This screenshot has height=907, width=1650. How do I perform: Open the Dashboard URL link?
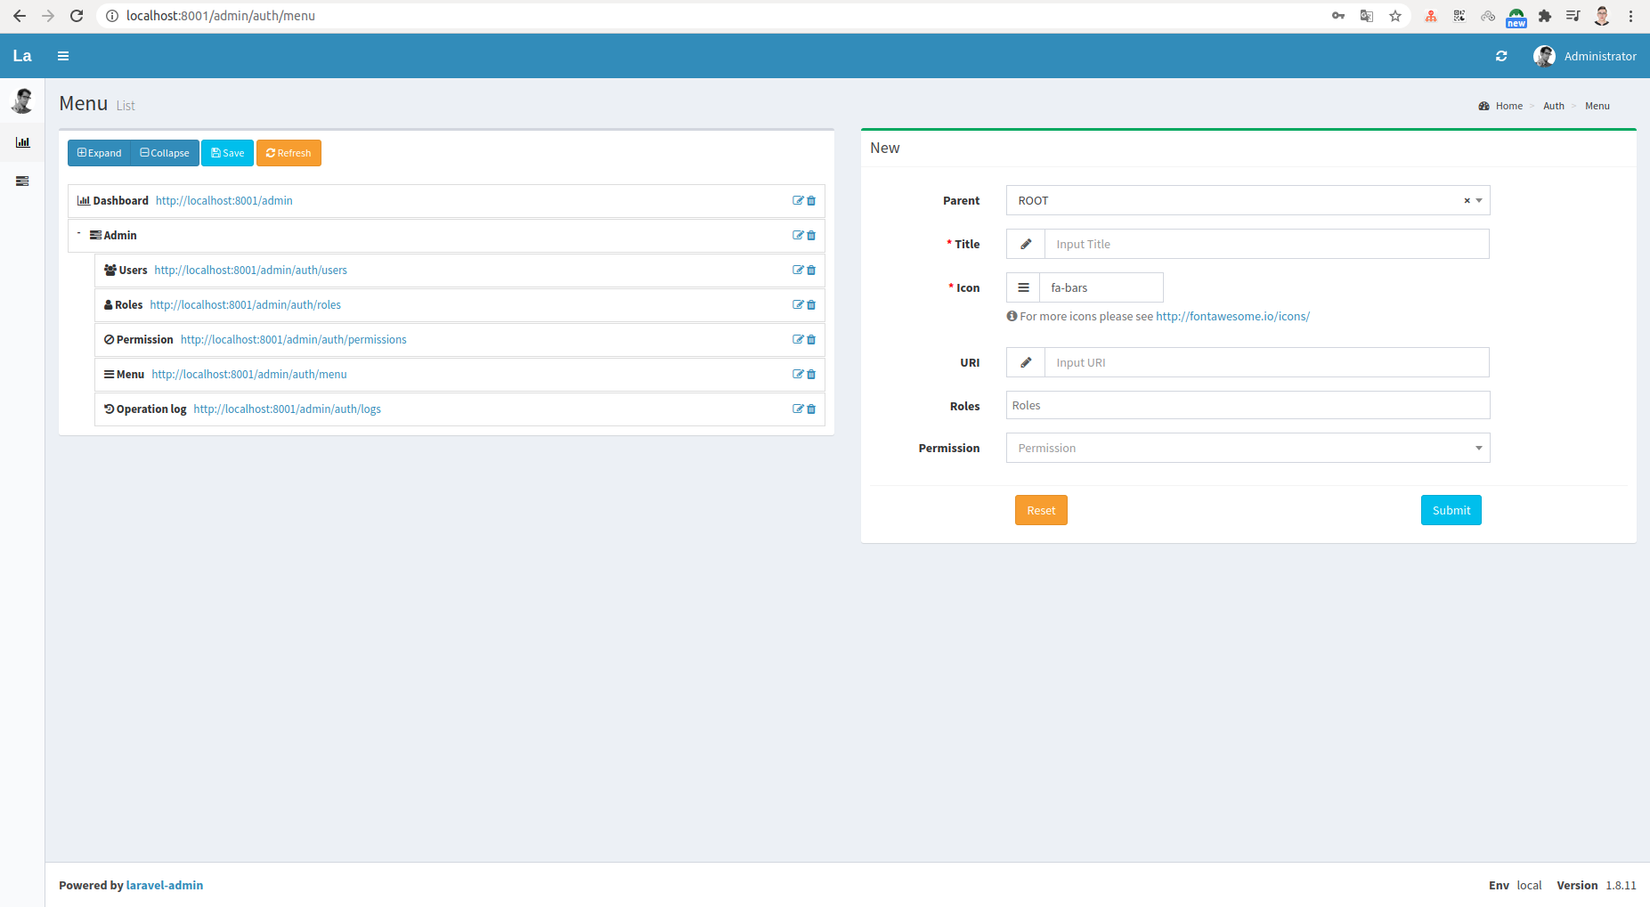pos(224,201)
